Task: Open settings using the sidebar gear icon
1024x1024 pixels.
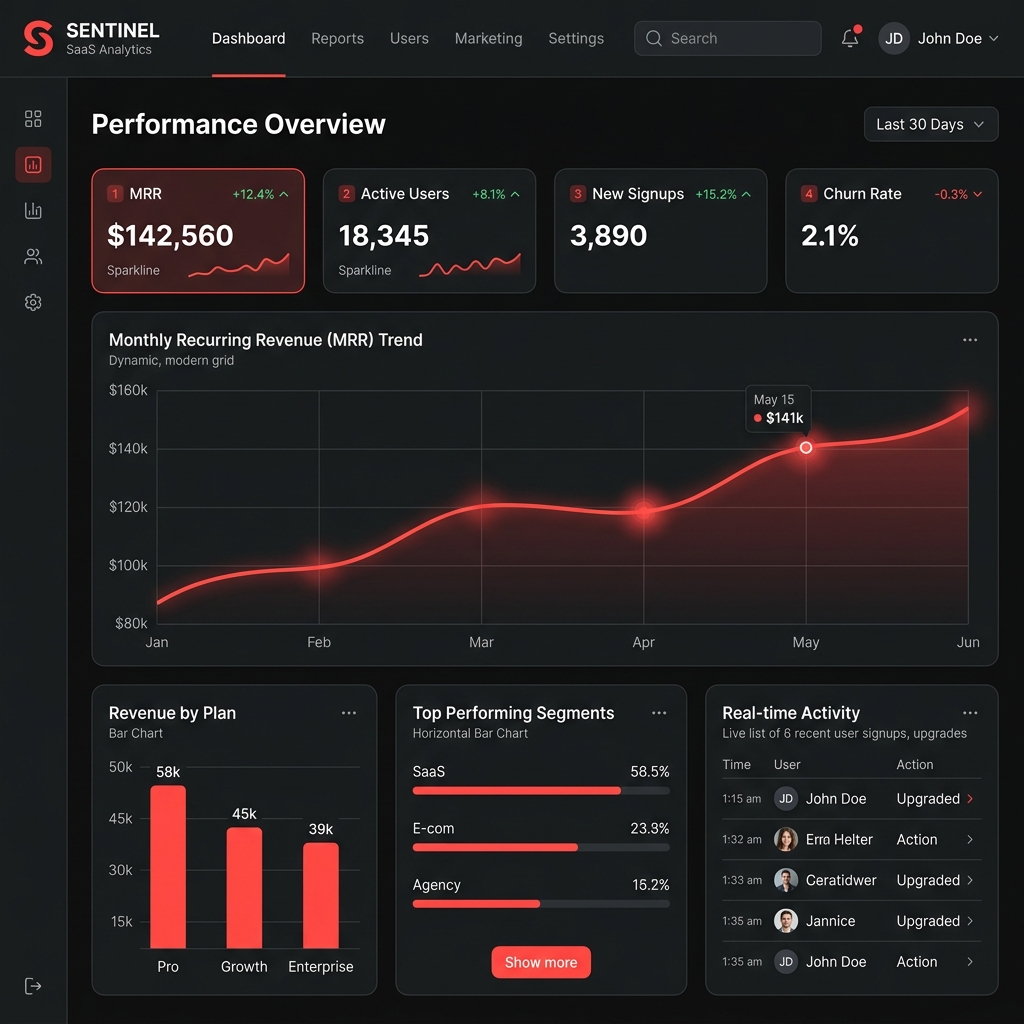Action: pos(33,302)
